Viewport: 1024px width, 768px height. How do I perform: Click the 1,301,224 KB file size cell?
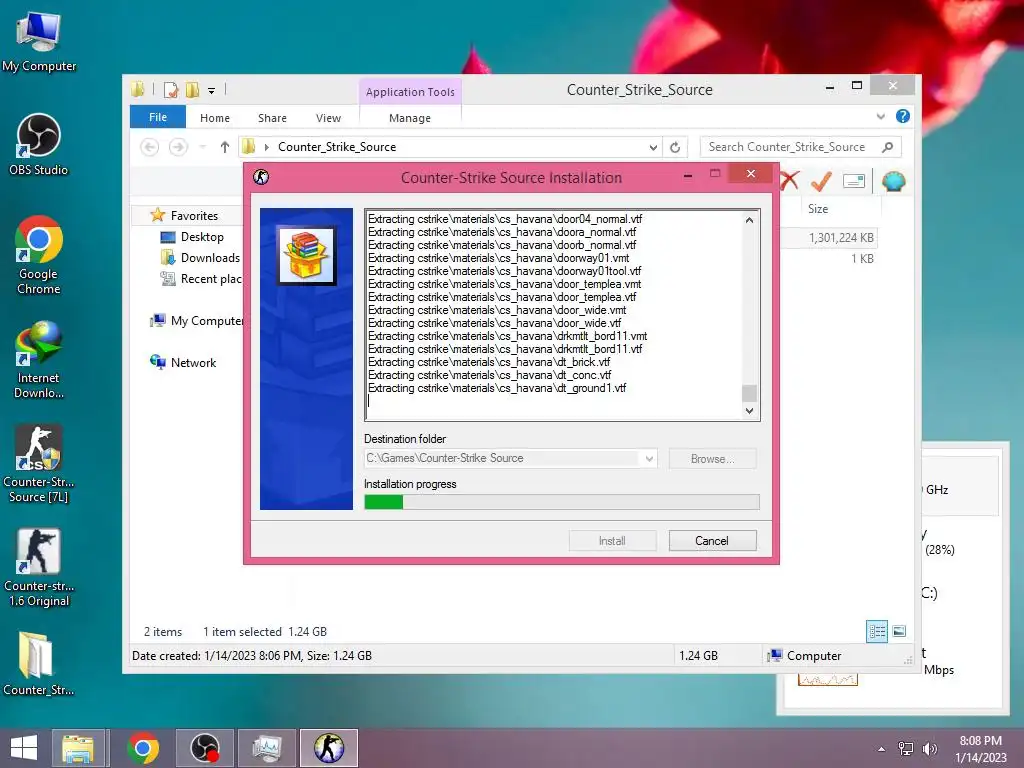click(841, 238)
